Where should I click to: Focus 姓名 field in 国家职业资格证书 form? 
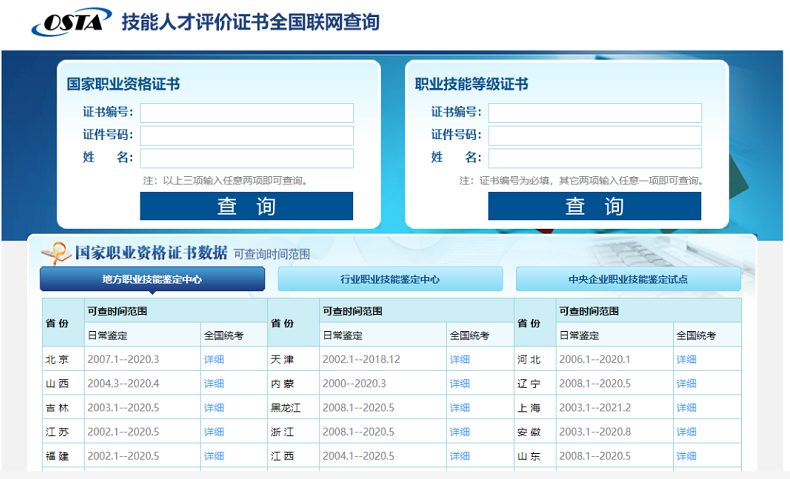point(247,158)
